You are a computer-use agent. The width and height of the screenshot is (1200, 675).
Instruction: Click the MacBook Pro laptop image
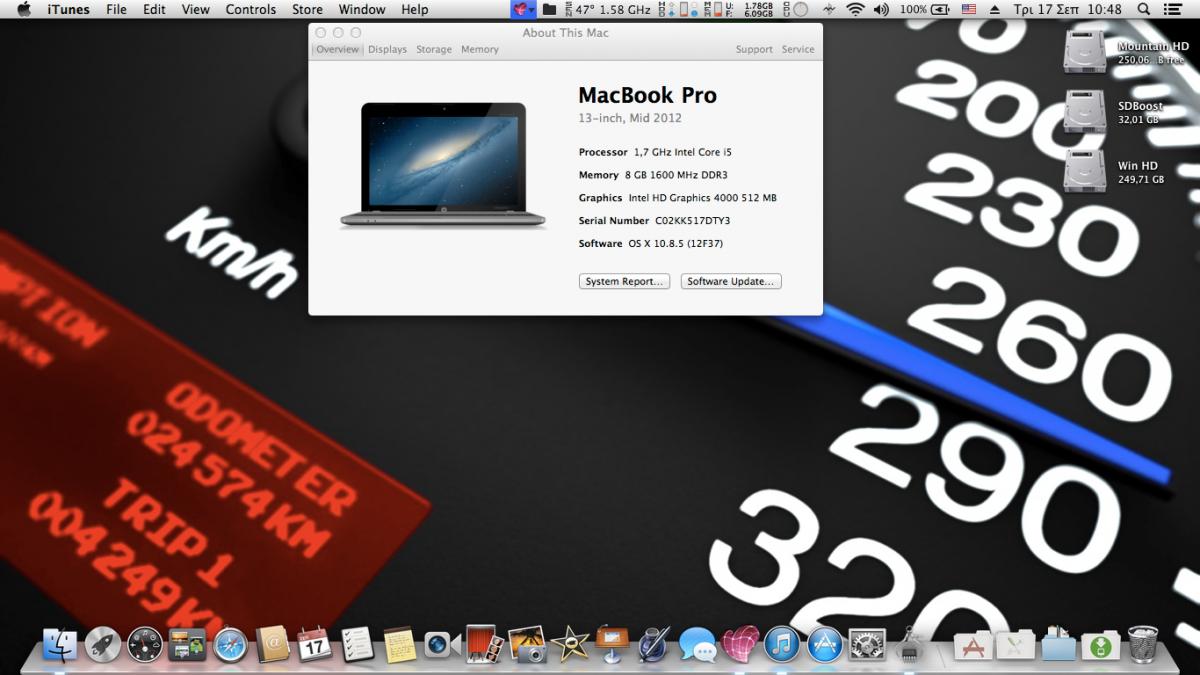point(443,164)
